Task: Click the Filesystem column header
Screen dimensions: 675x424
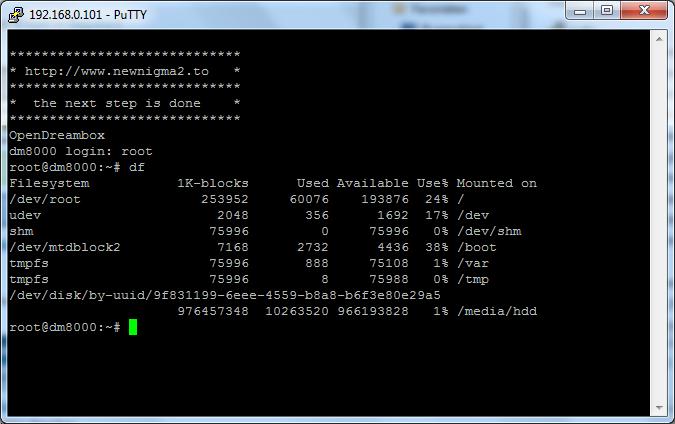Action: [x=49, y=183]
